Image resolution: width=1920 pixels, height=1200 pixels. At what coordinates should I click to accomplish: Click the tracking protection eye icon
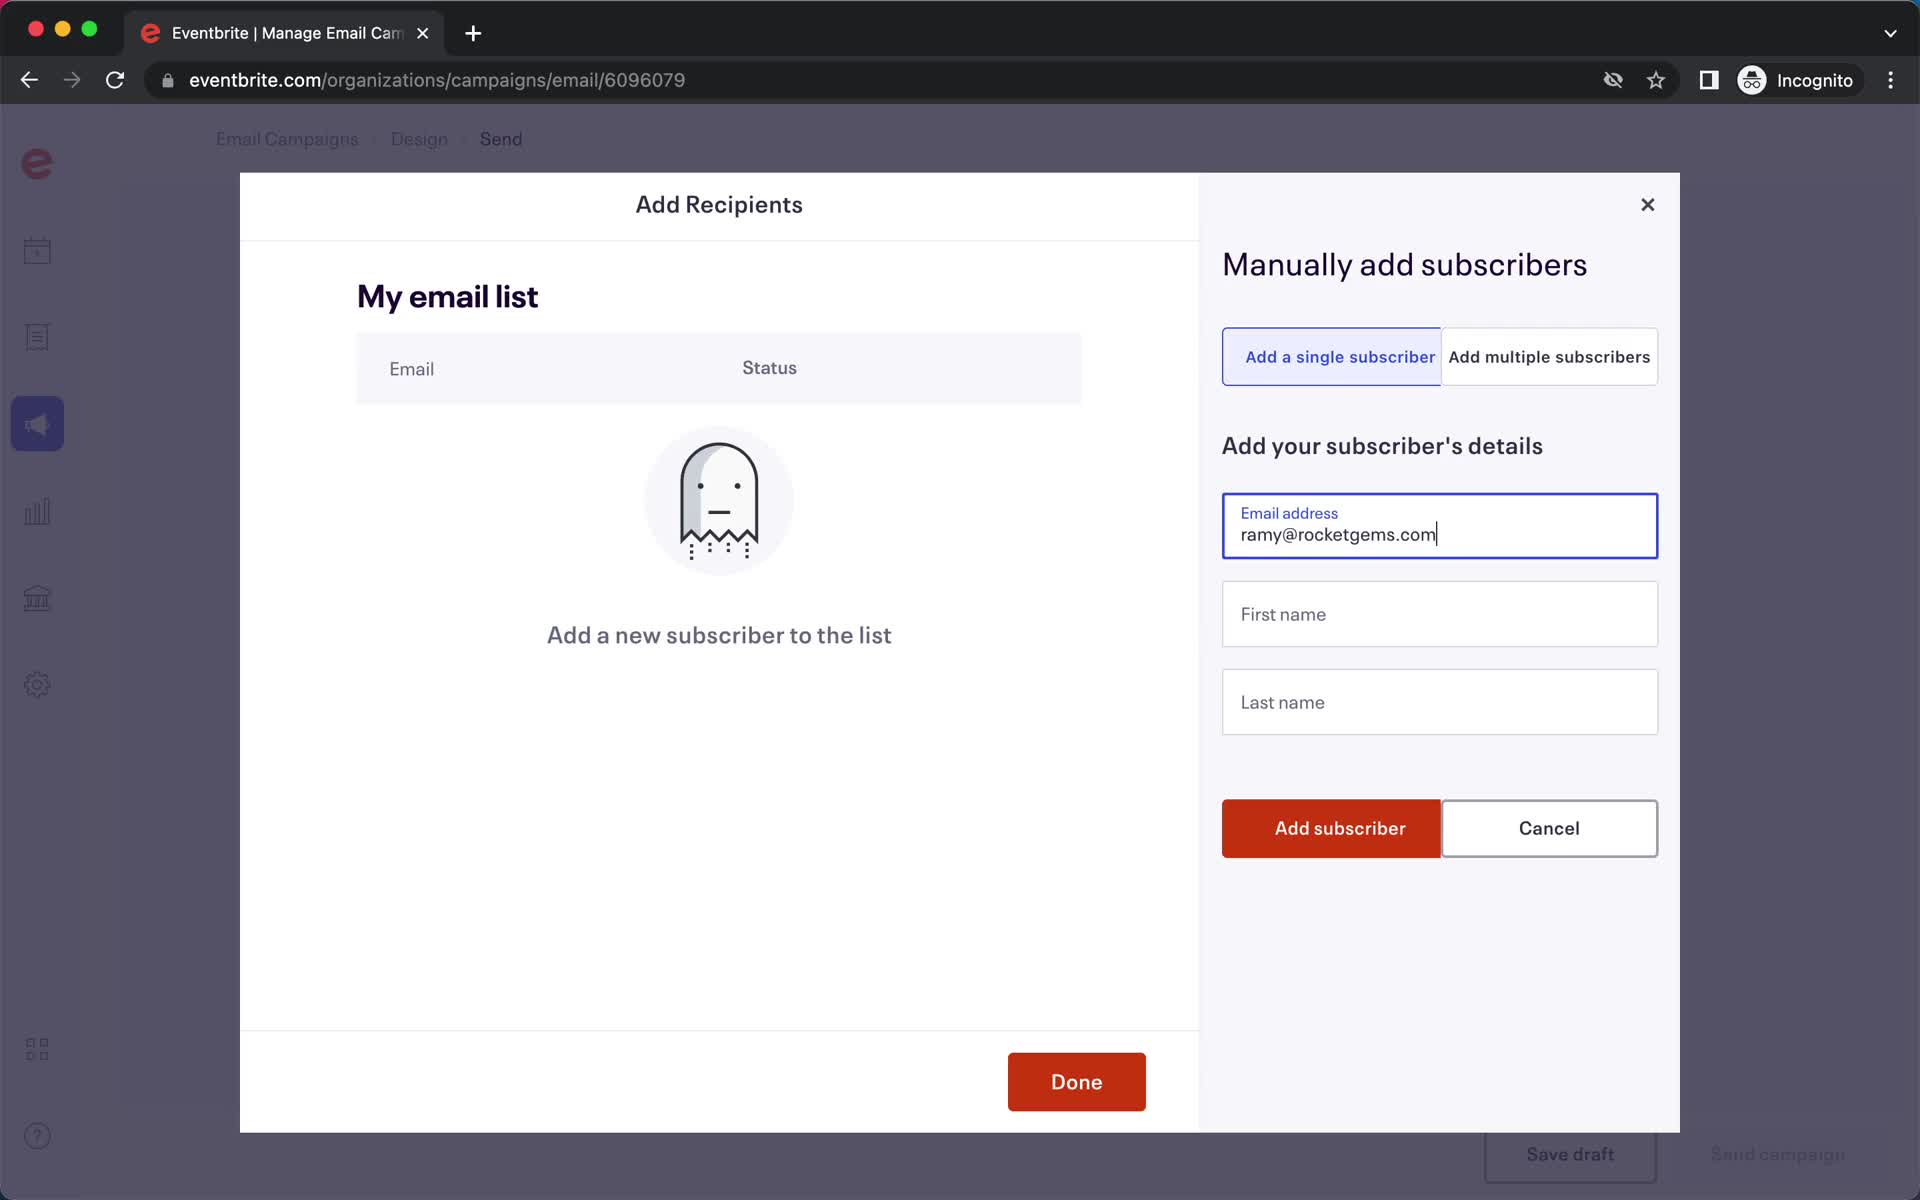click(x=1613, y=80)
